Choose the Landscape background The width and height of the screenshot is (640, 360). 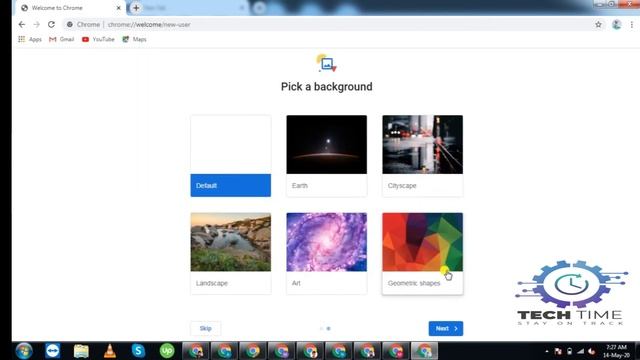click(231, 253)
